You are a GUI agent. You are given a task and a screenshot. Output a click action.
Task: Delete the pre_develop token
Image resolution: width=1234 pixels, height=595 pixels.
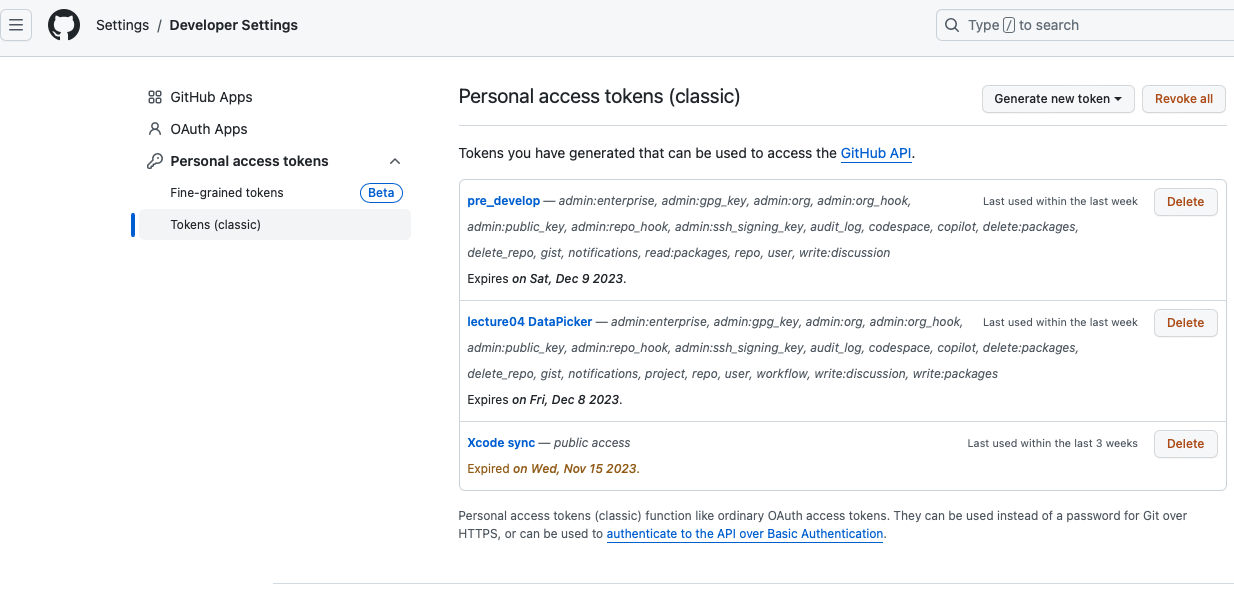click(x=1185, y=201)
